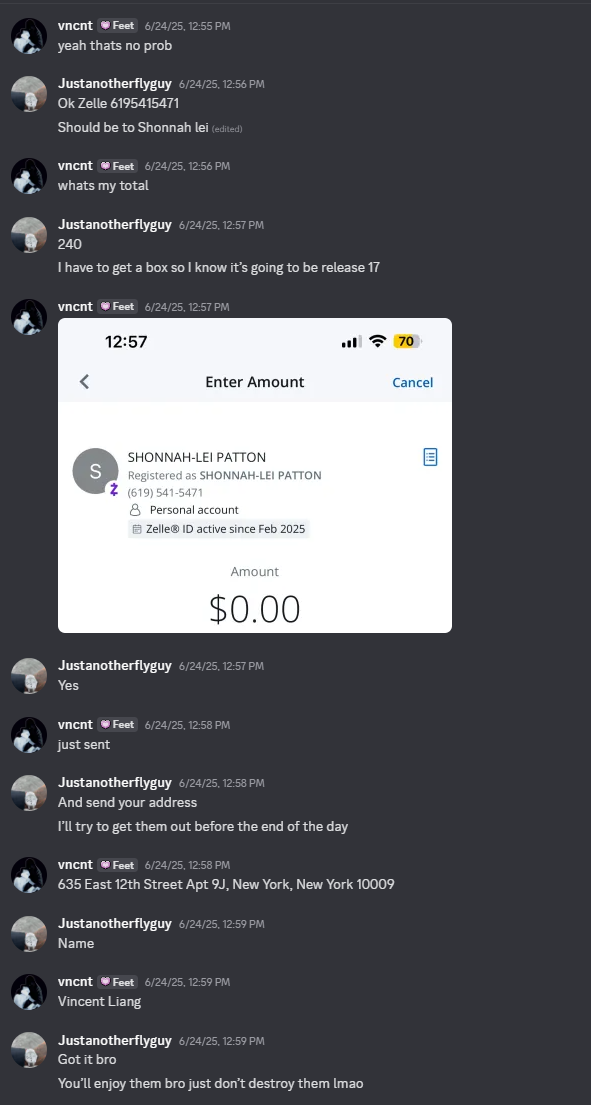Image resolution: width=591 pixels, height=1105 pixels.
Task: Click the message 'Ok Zelle 6195415471'
Action: [118, 104]
